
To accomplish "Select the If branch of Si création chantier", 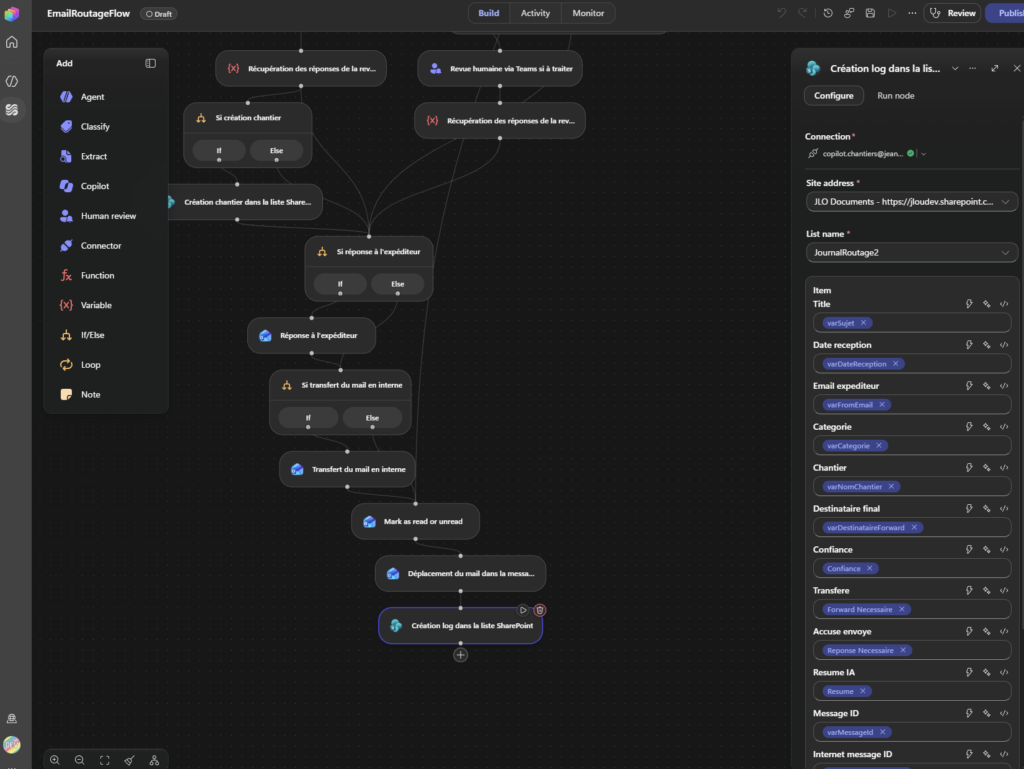I will 219,151.
